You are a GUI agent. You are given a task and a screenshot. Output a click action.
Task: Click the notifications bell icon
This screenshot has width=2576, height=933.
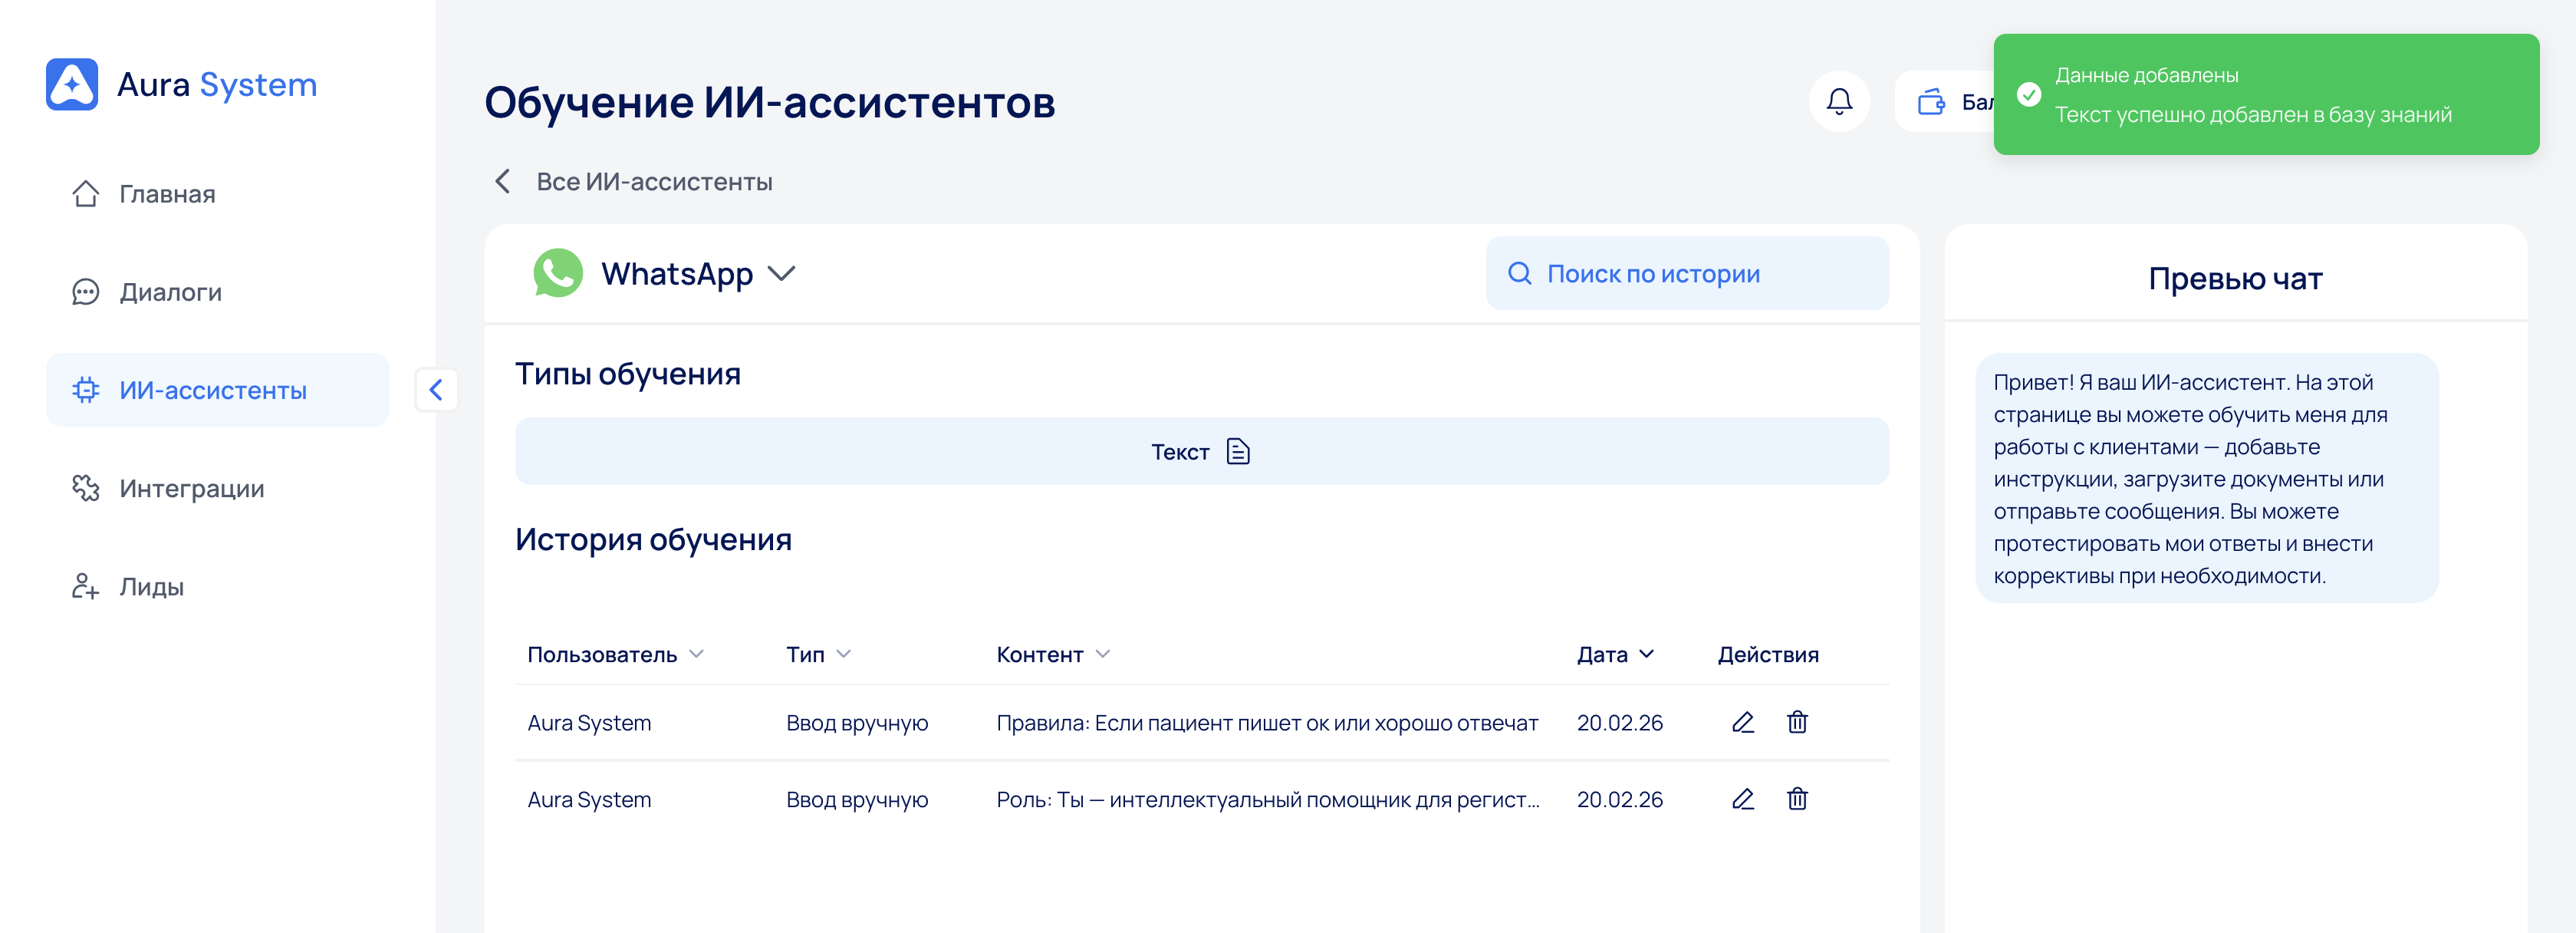point(1838,101)
